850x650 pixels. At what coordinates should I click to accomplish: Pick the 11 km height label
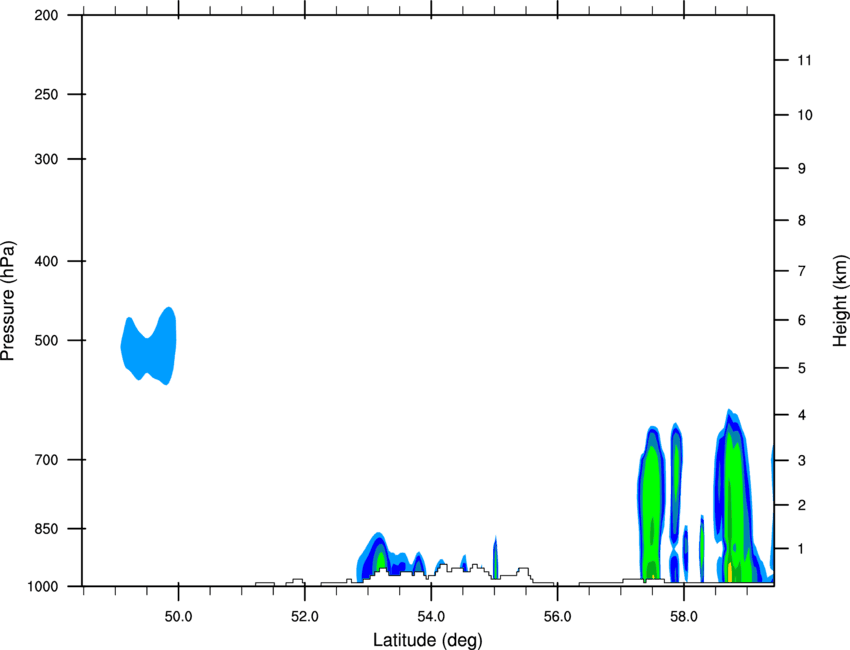[x=804, y=60]
